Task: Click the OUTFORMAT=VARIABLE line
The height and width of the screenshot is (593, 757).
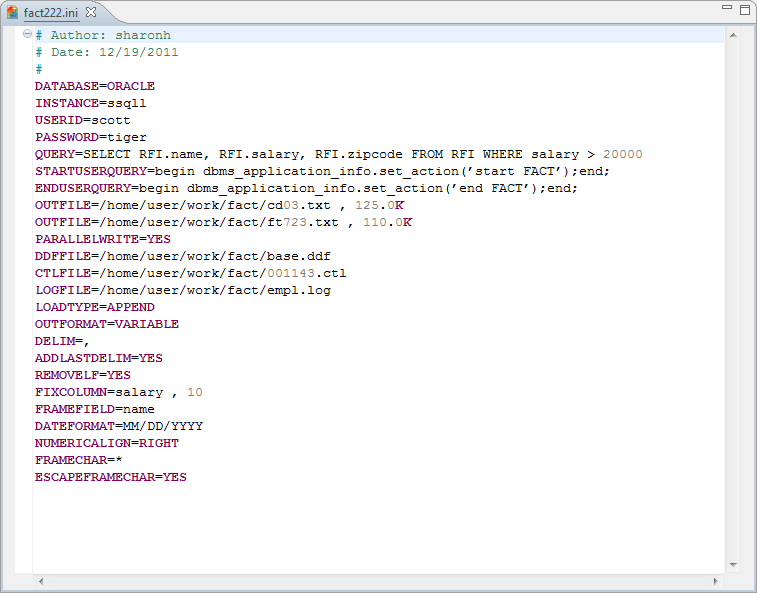Action: point(107,324)
